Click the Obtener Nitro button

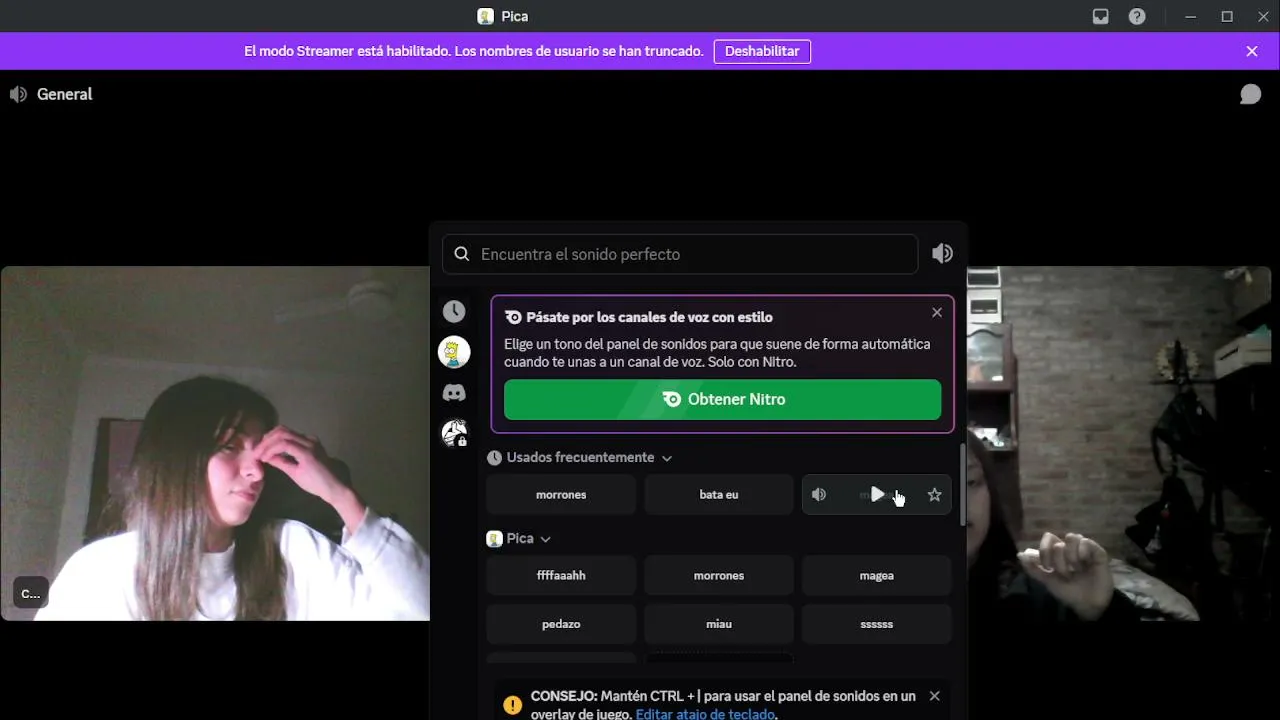click(x=722, y=399)
